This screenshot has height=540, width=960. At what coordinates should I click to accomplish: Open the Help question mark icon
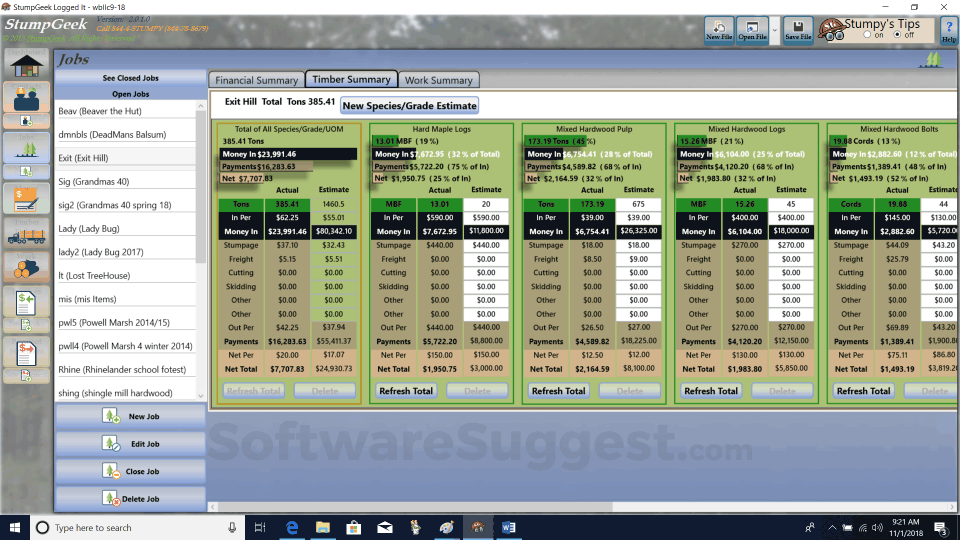(948, 30)
